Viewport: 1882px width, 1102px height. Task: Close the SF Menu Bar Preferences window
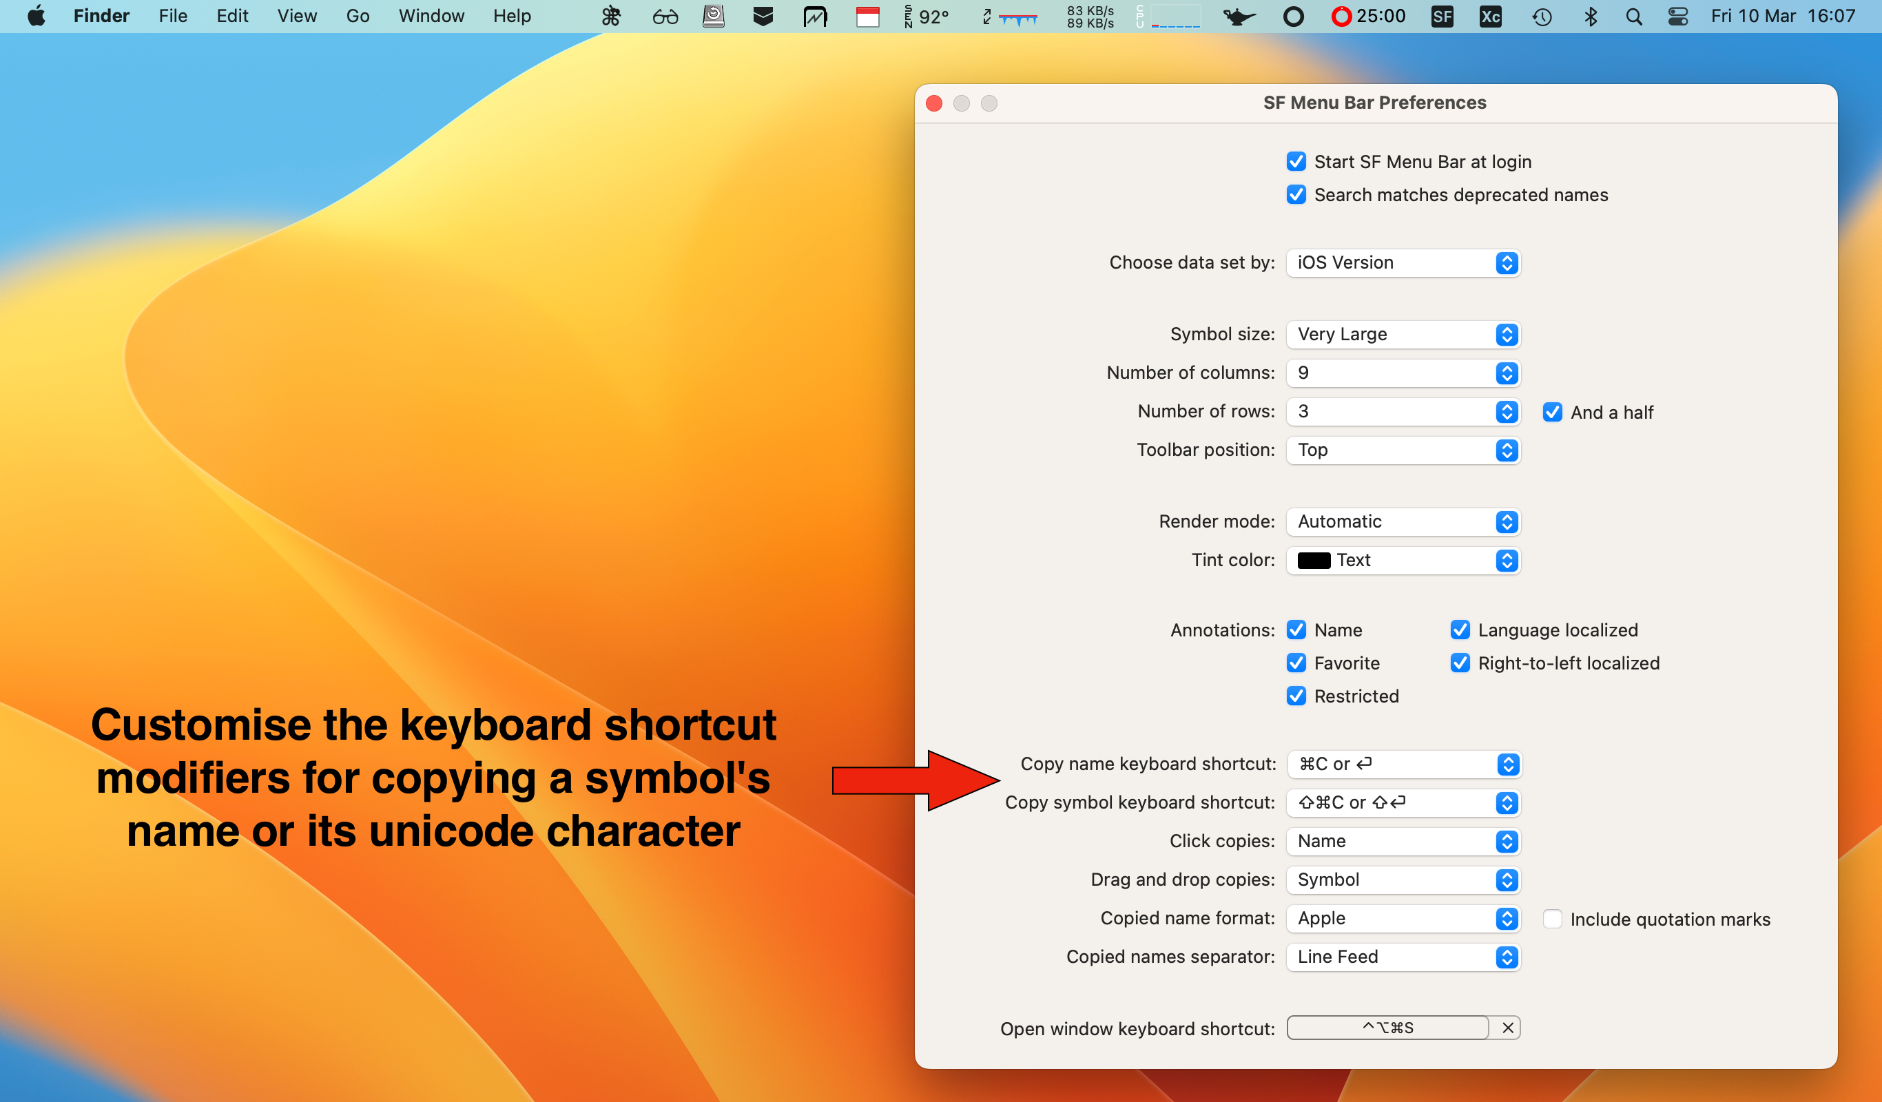click(x=934, y=103)
